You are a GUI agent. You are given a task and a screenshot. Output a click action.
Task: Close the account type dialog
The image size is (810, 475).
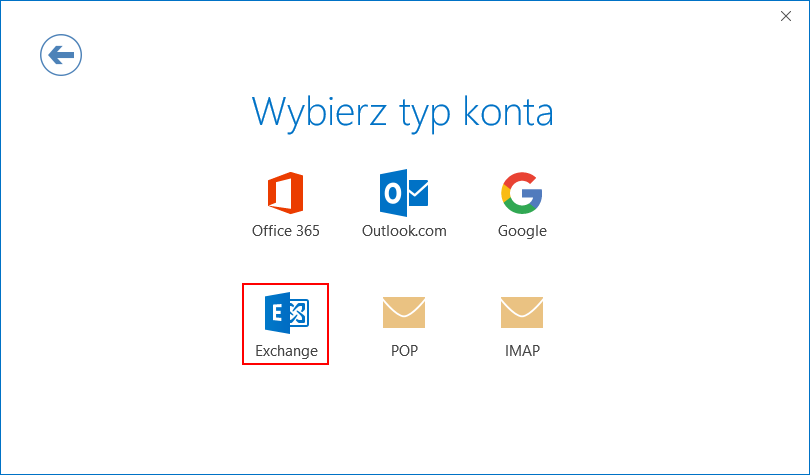coord(786,17)
